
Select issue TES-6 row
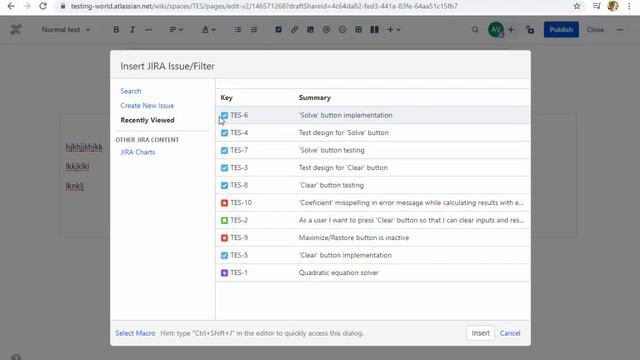pos(373,115)
